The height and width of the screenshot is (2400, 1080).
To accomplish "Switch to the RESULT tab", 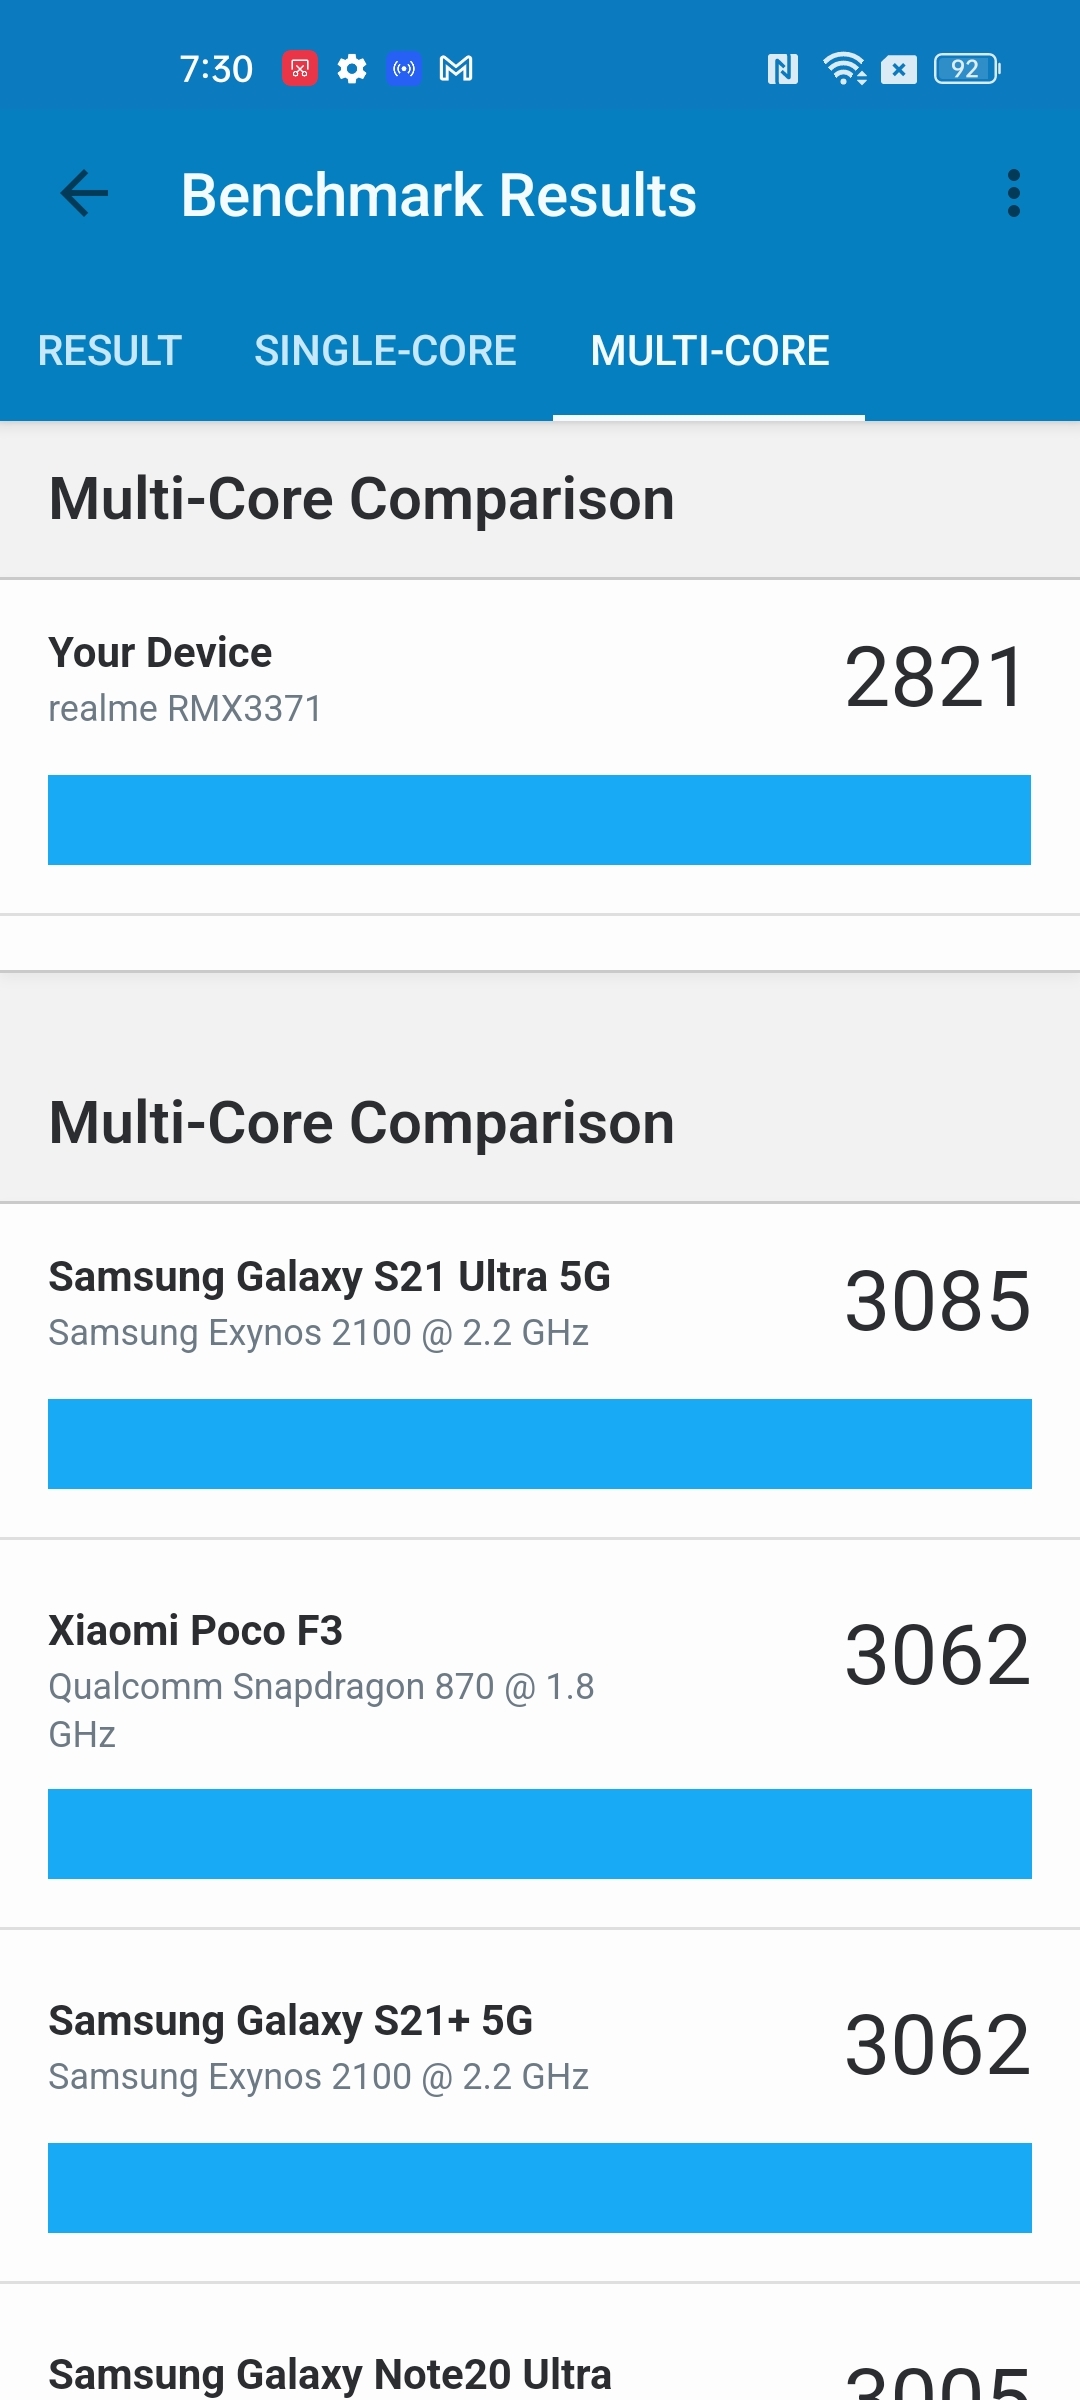I will 108,351.
